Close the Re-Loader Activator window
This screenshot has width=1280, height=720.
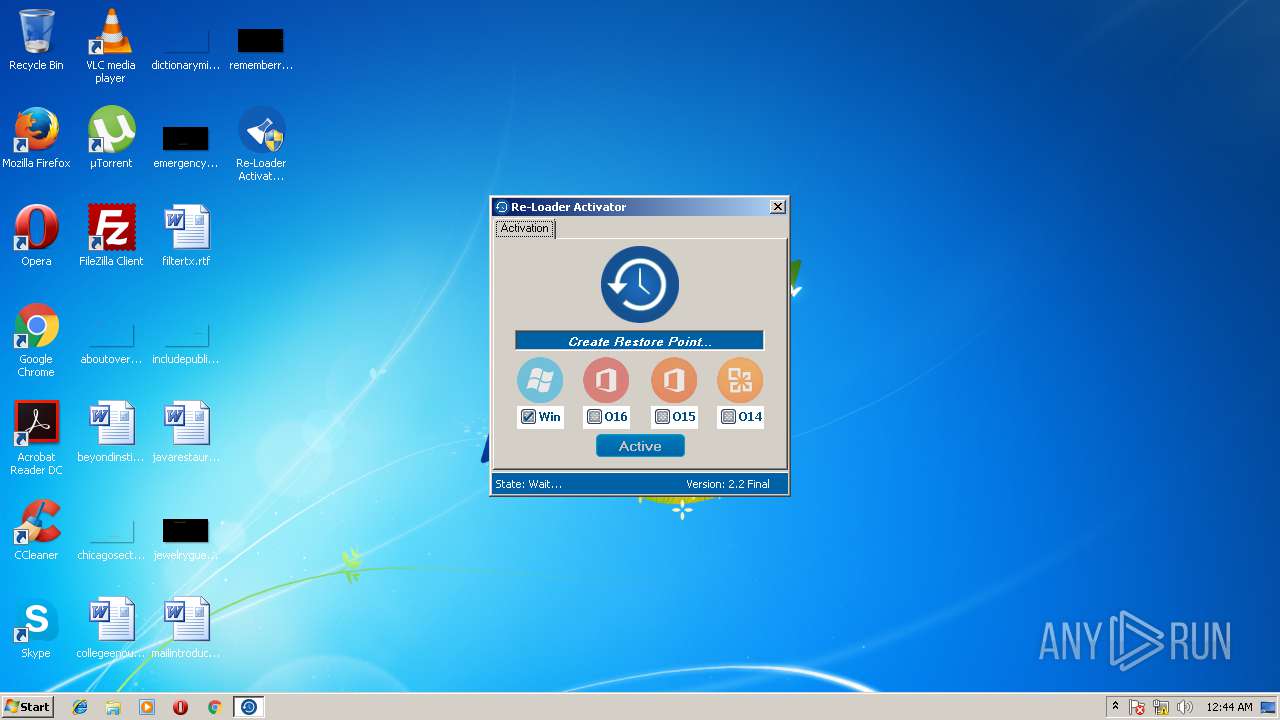(778, 207)
